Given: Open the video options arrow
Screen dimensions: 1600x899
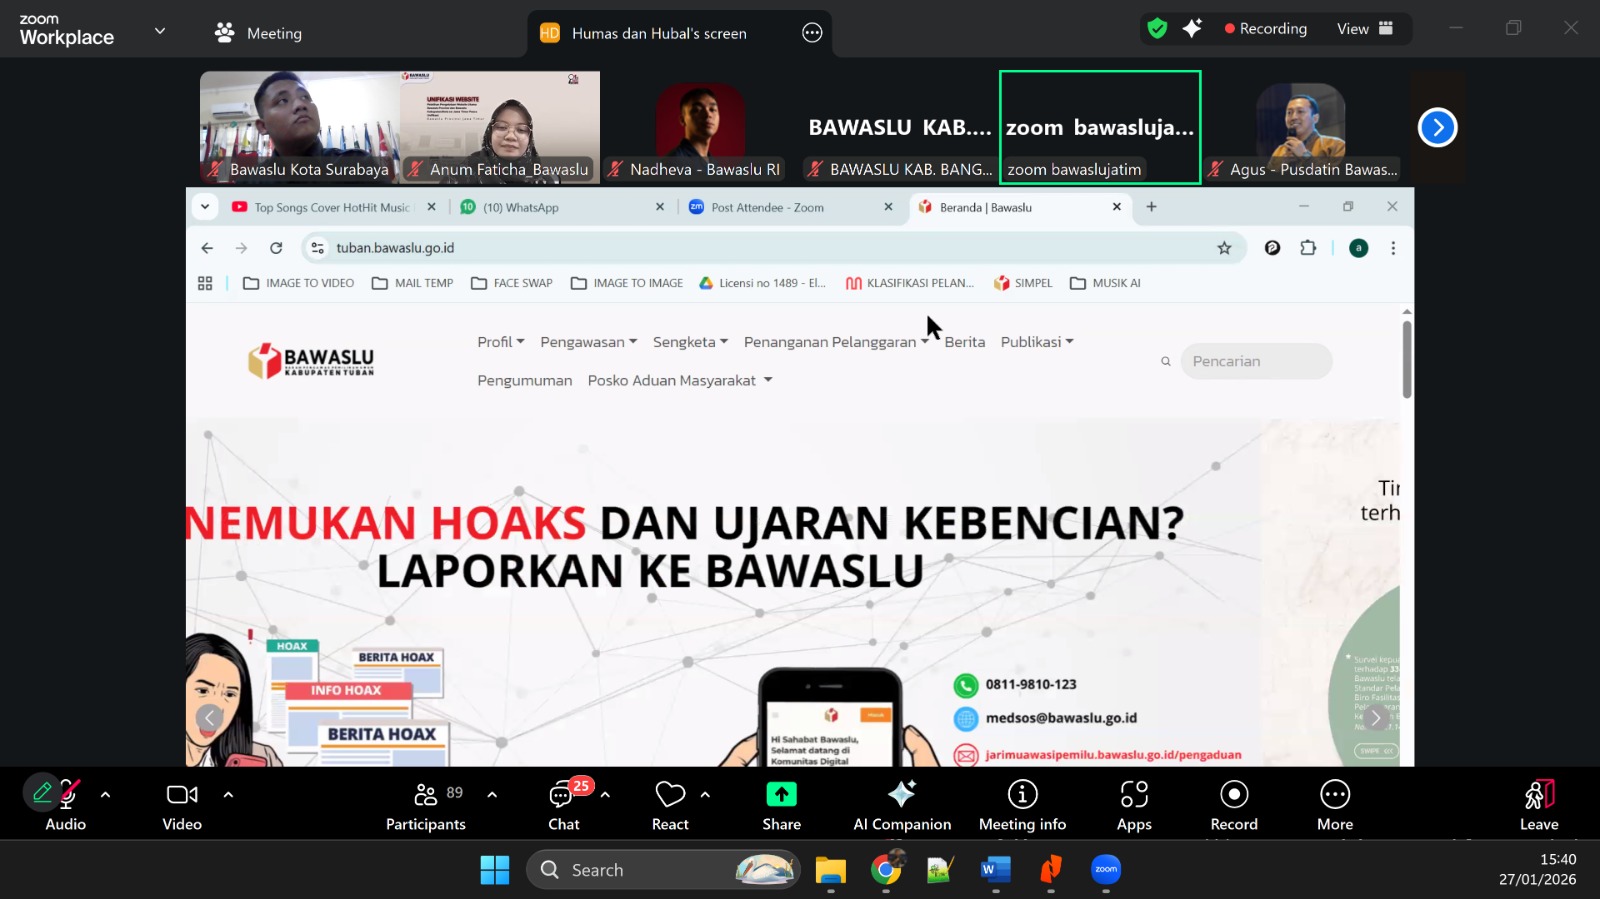Looking at the screenshot, I should 228,795.
